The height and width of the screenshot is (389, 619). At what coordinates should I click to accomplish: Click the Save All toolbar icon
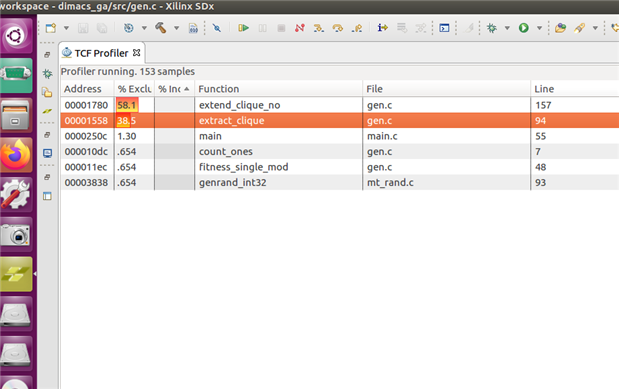tap(102, 28)
